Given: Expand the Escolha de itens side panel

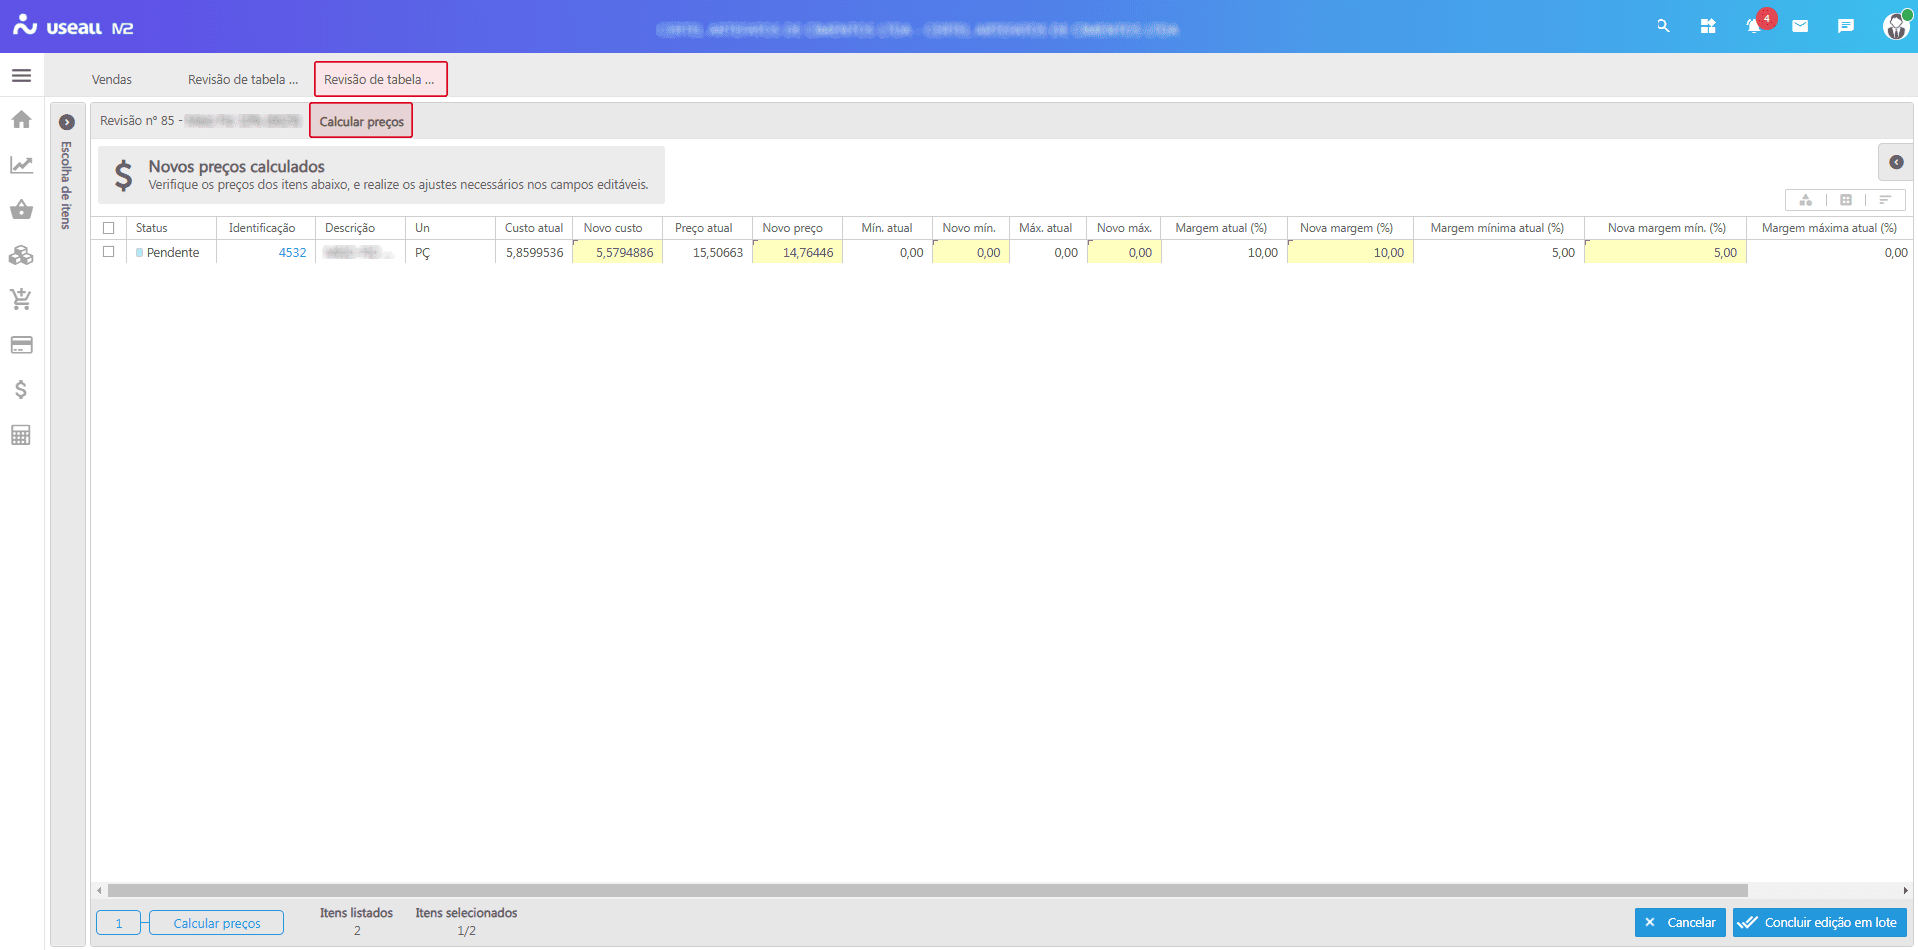Looking at the screenshot, I should click(67, 122).
